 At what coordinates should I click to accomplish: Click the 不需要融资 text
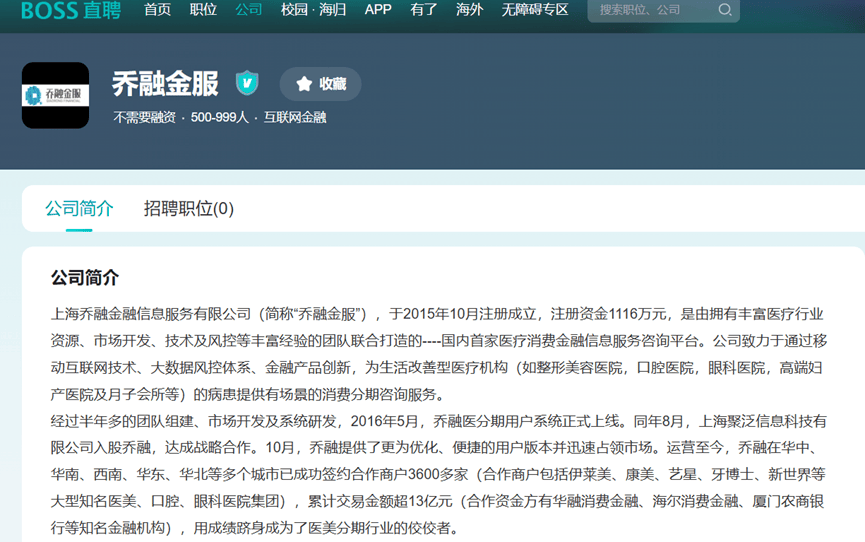pyautogui.click(x=144, y=118)
